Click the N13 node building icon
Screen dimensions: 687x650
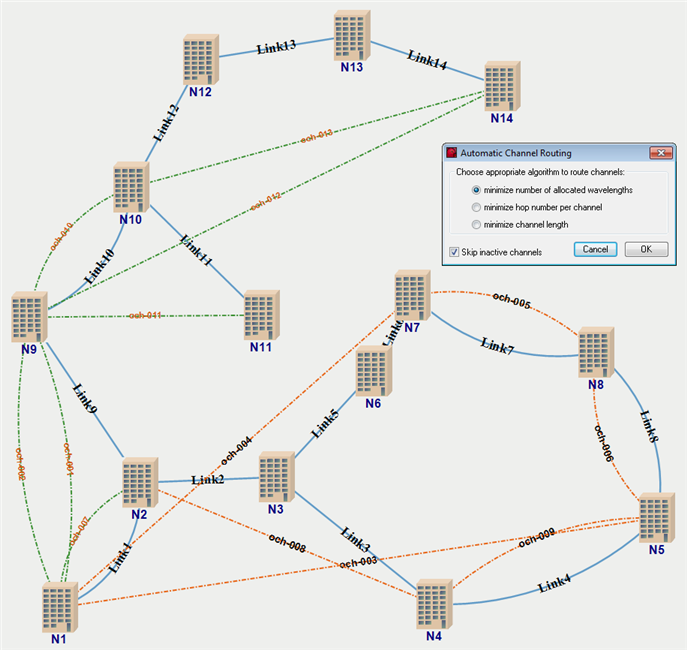tap(352, 37)
